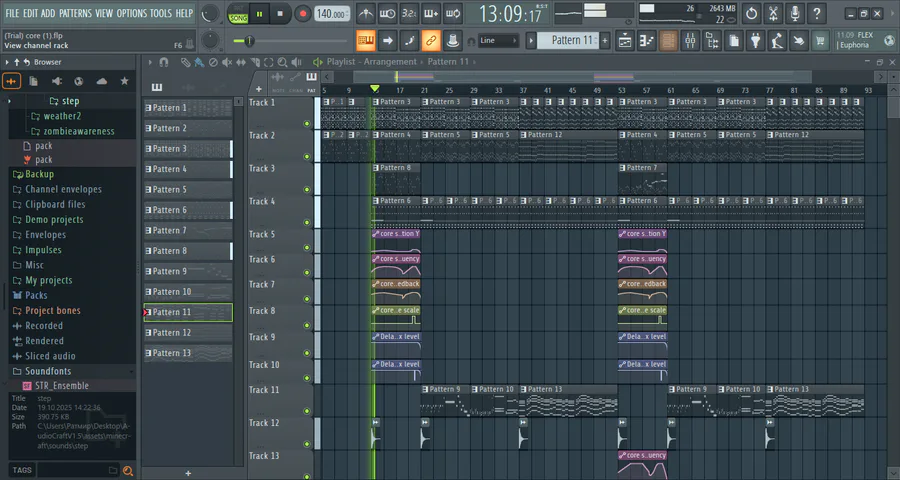Select the playlist Slip tool

240,62
